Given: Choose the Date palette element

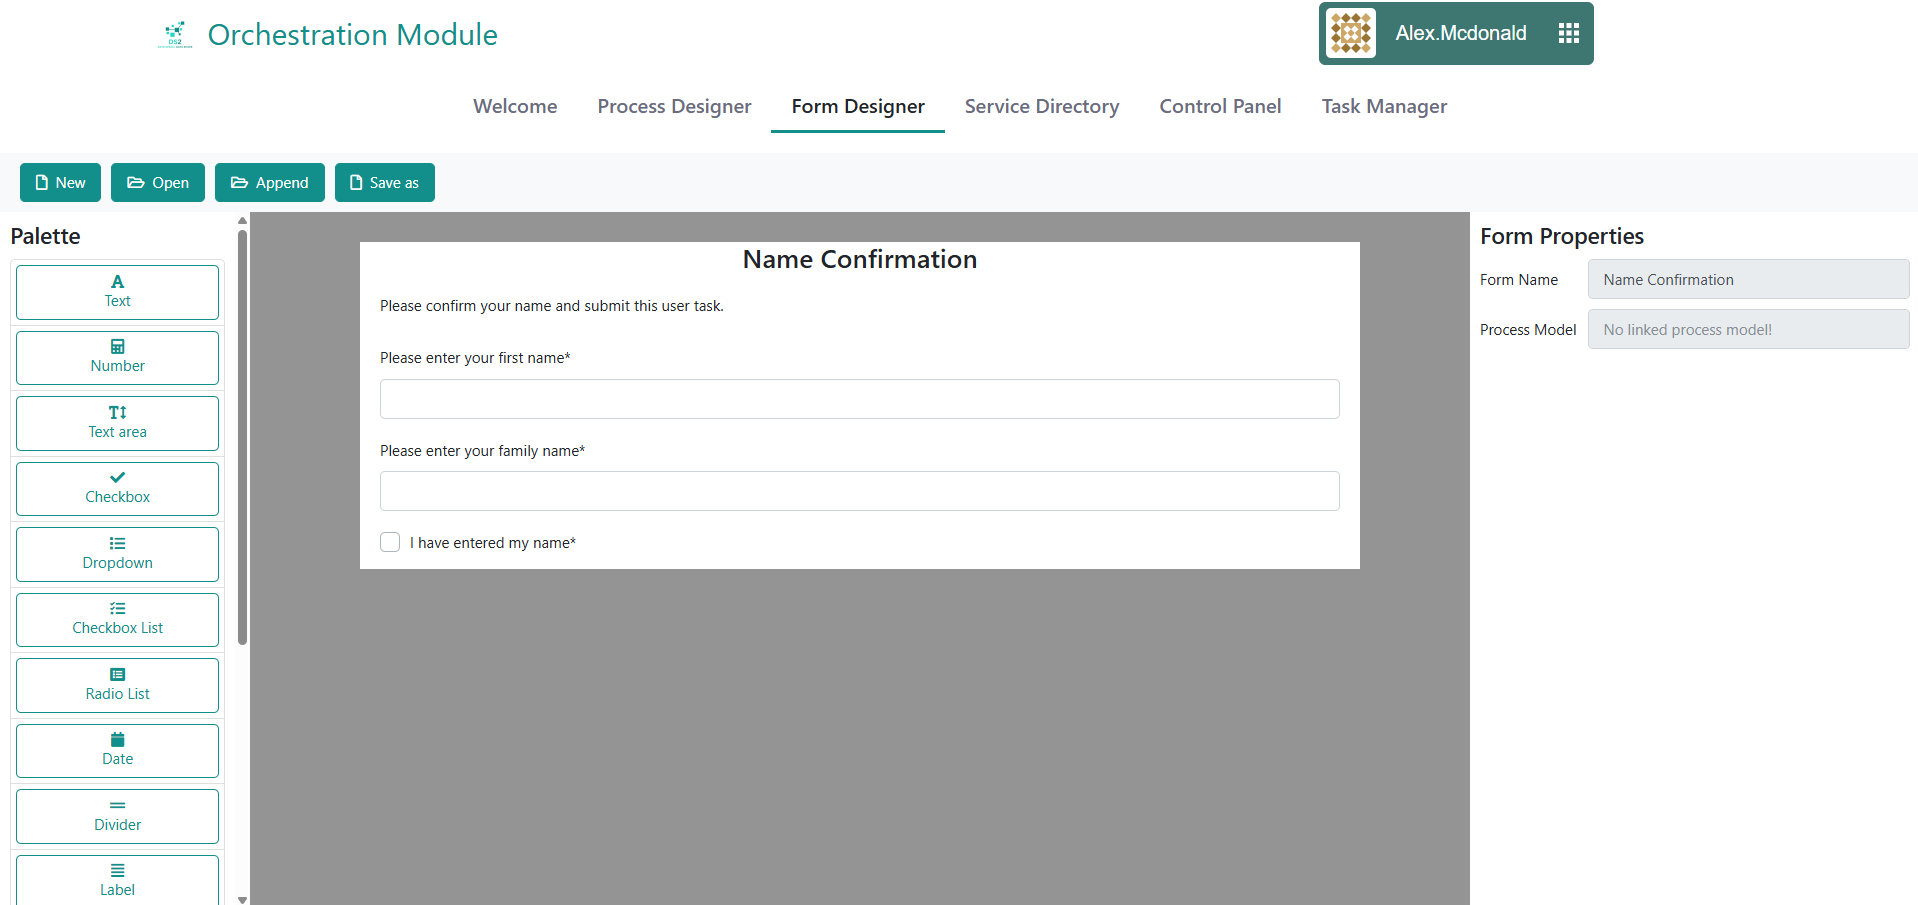Looking at the screenshot, I should (117, 751).
